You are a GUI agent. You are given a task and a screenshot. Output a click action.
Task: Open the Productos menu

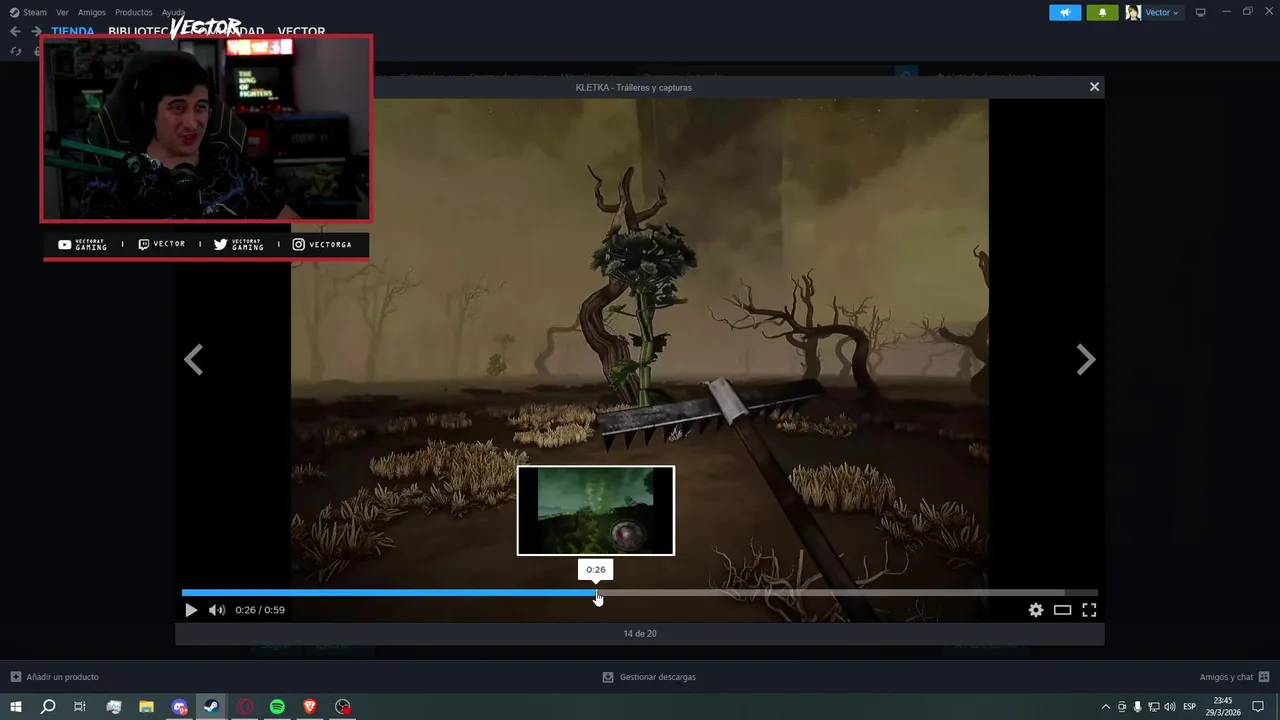[x=133, y=12]
